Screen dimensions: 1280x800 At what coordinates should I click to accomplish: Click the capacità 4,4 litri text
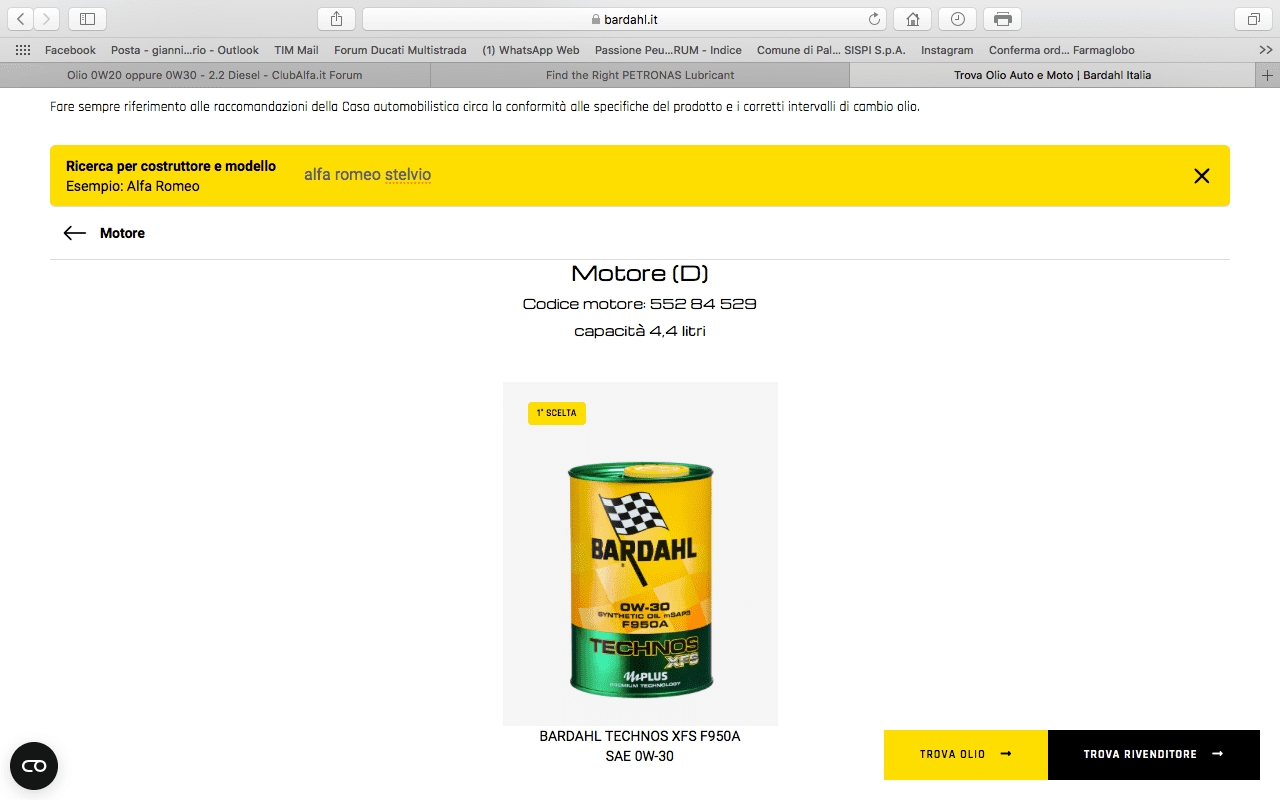click(x=640, y=331)
